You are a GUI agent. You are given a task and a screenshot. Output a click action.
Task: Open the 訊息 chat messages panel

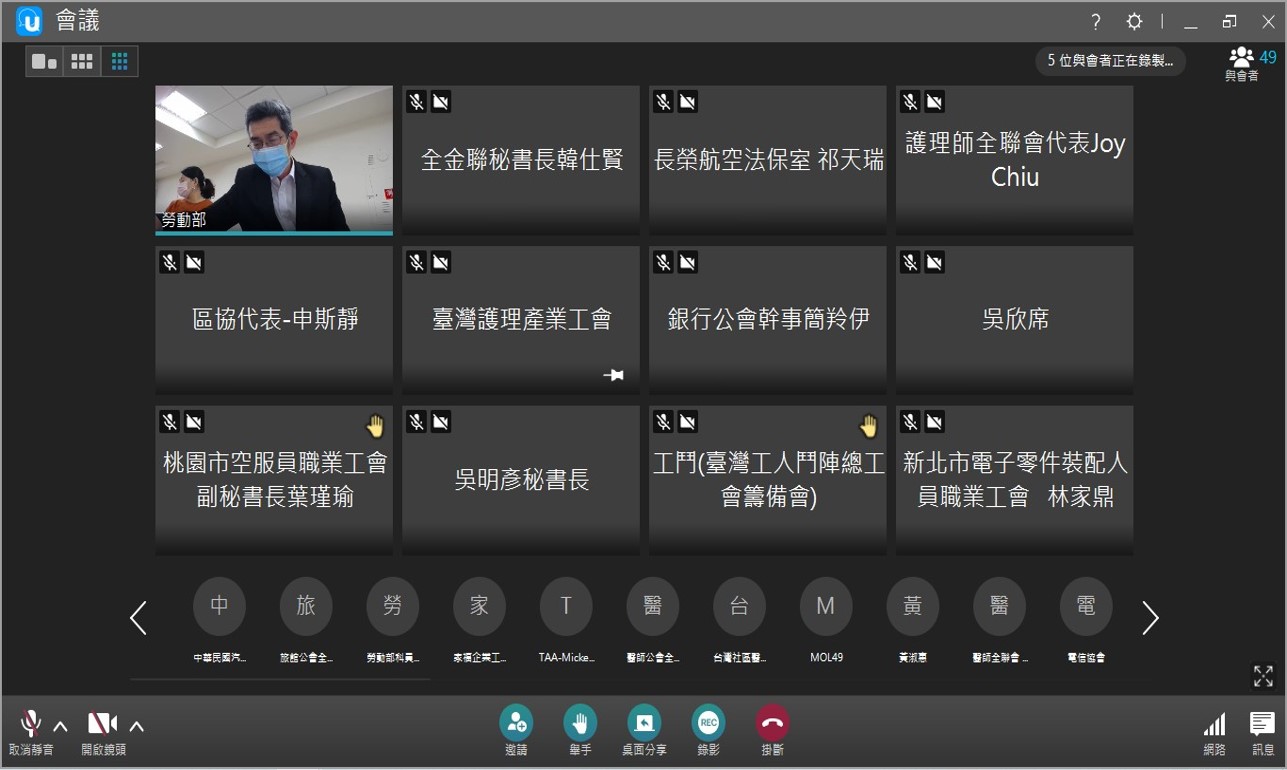1262,725
